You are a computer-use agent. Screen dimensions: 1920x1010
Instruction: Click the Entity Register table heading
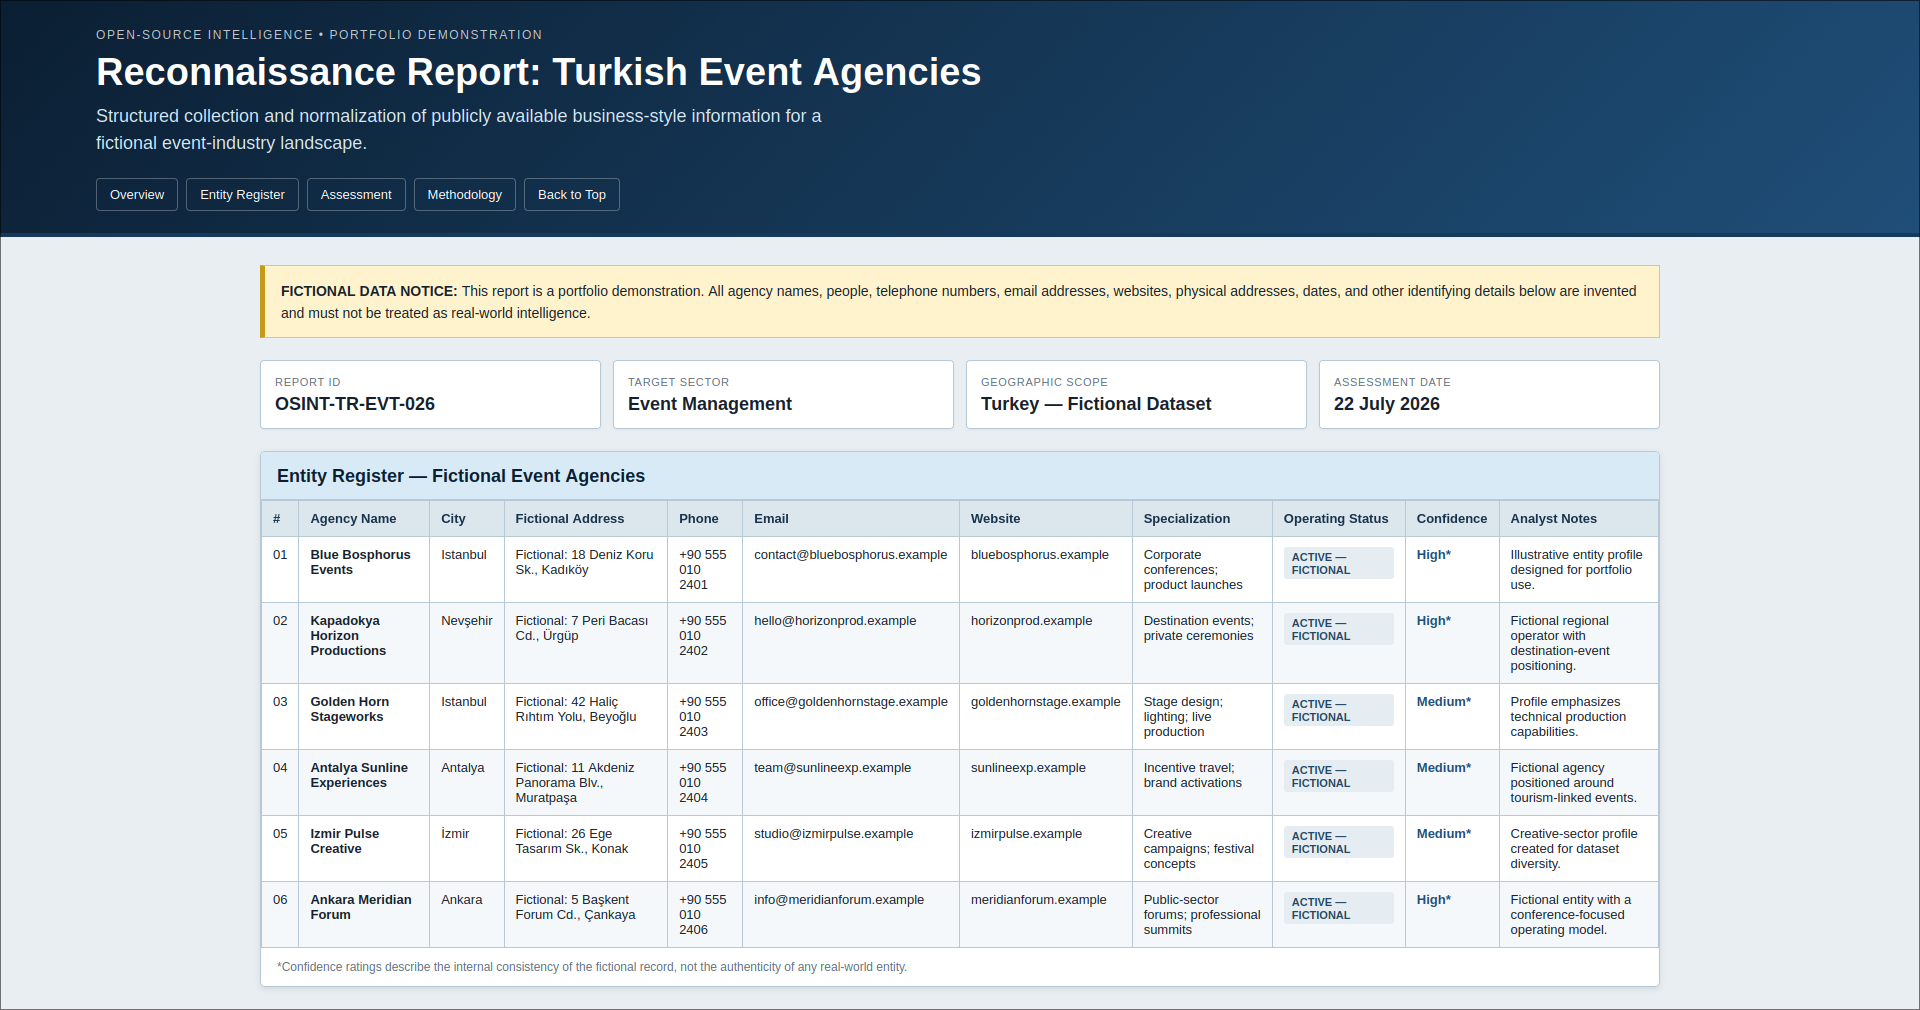[x=461, y=476]
